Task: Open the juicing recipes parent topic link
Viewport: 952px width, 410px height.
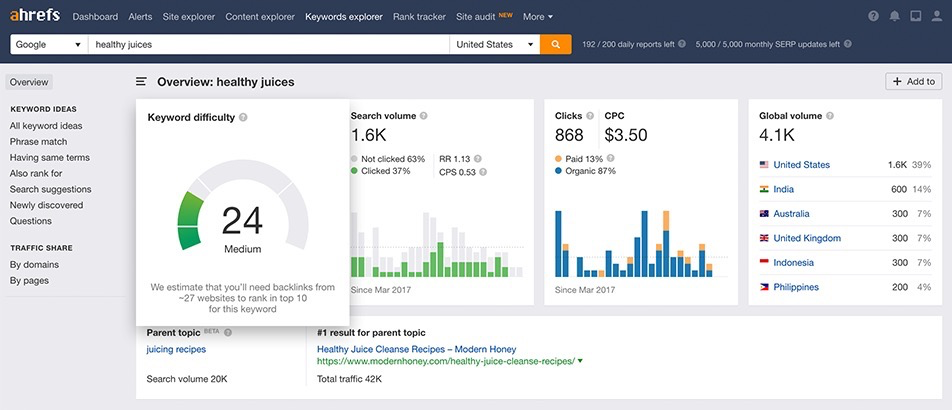Action: point(176,349)
